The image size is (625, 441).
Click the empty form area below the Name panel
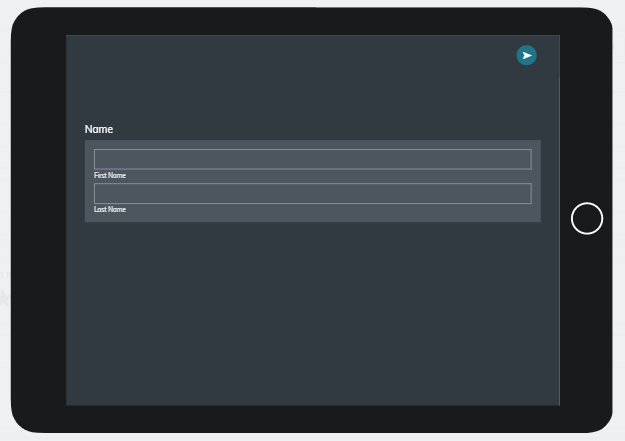tap(312, 310)
